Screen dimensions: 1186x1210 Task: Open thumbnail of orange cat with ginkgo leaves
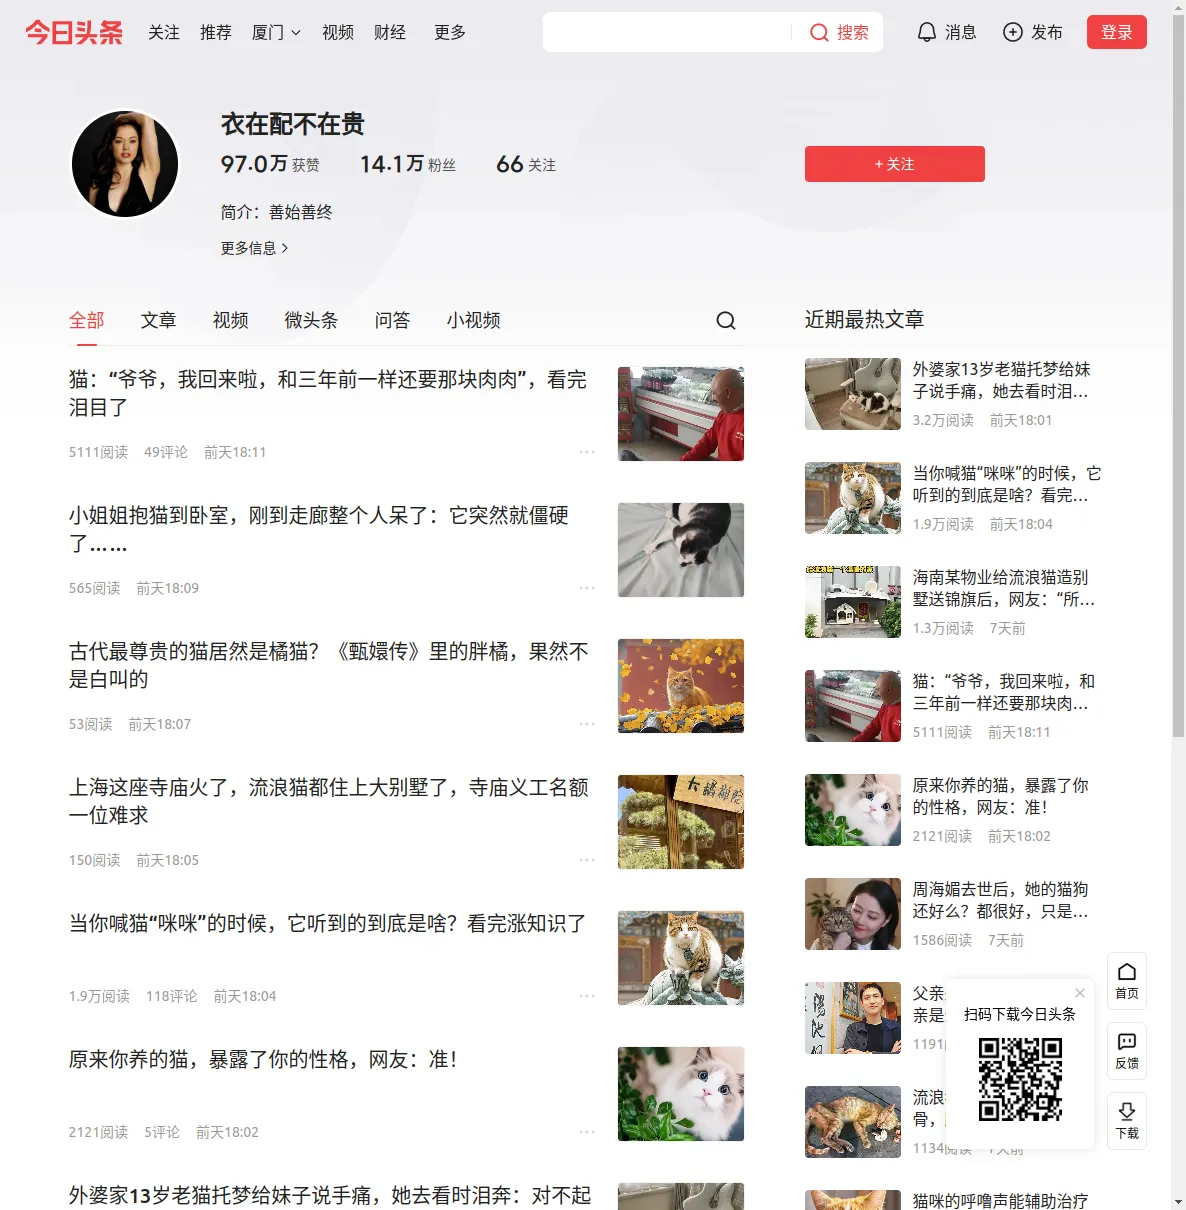[x=681, y=686]
